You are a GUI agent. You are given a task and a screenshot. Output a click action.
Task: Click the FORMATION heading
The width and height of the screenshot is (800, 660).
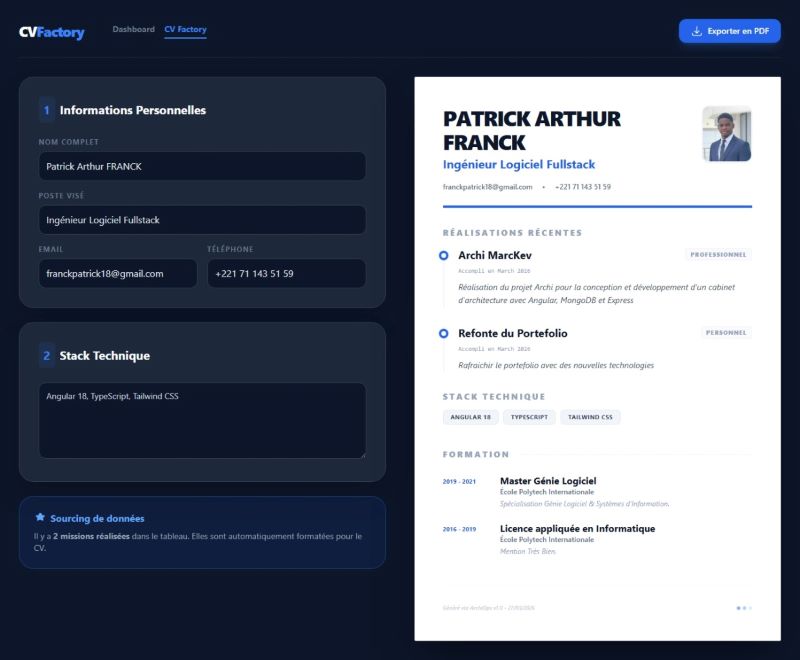click(476, 454)
